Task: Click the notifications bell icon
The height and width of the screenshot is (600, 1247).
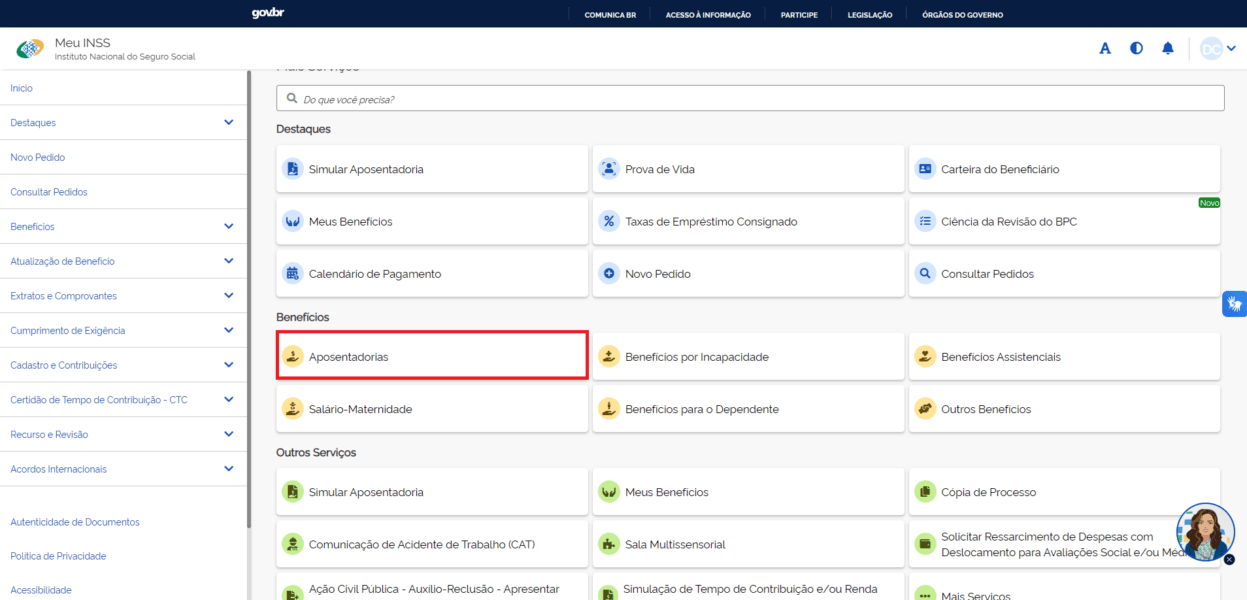Action: [1167, 47]
